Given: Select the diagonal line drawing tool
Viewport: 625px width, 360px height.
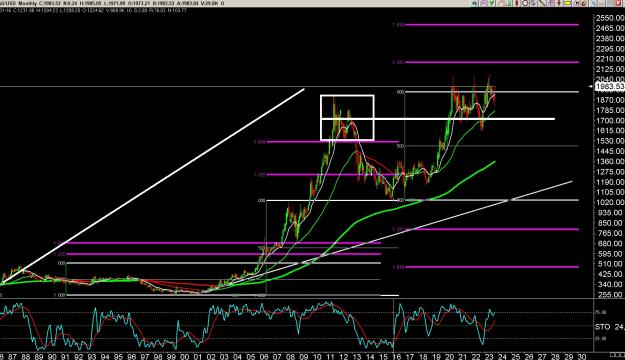Looking at the screenshot, I should [x=542, y=3].
